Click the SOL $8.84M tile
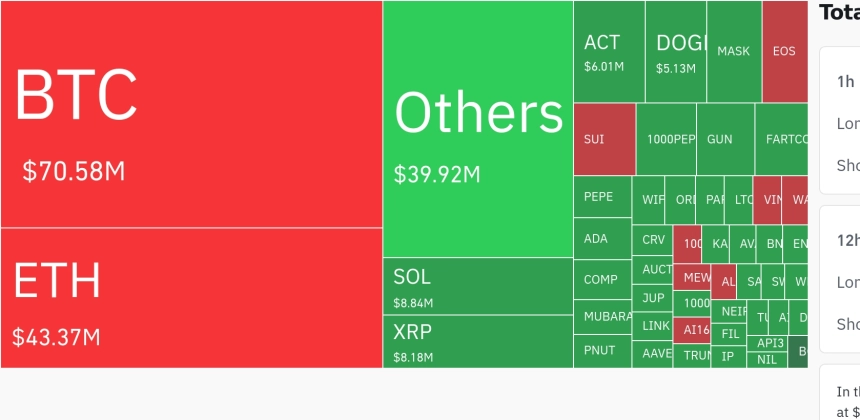Screen dimensions: 860x420 point(478,286)
